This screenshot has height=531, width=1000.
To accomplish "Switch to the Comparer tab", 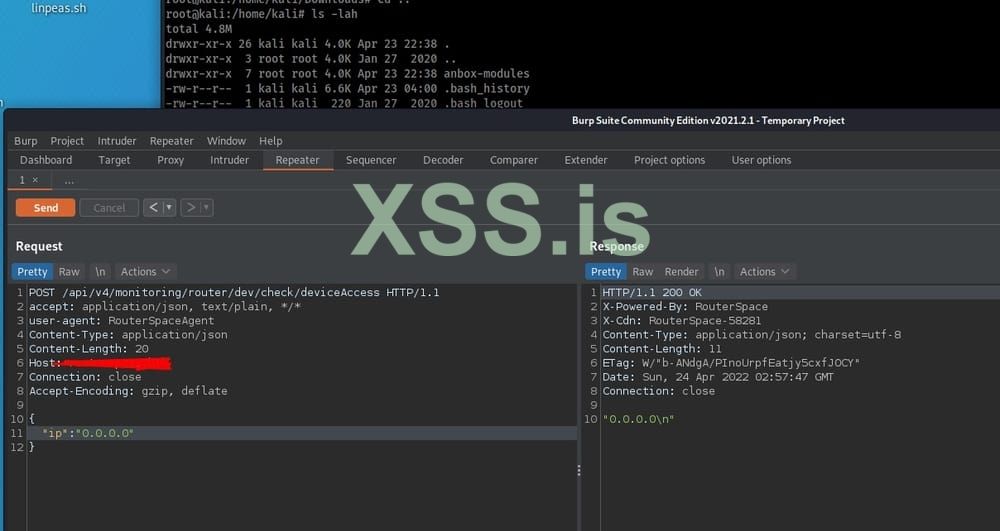I will pyautogui.click(x=514, y=160).
